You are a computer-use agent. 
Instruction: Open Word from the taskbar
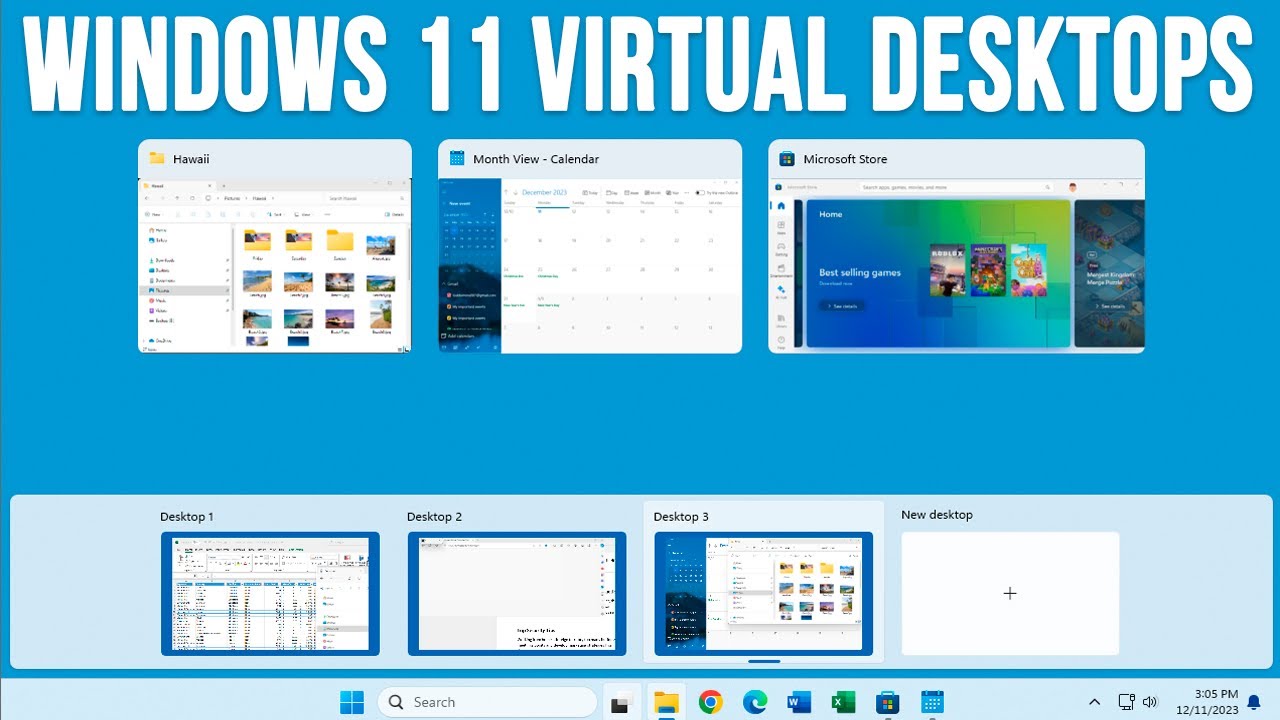799,702
